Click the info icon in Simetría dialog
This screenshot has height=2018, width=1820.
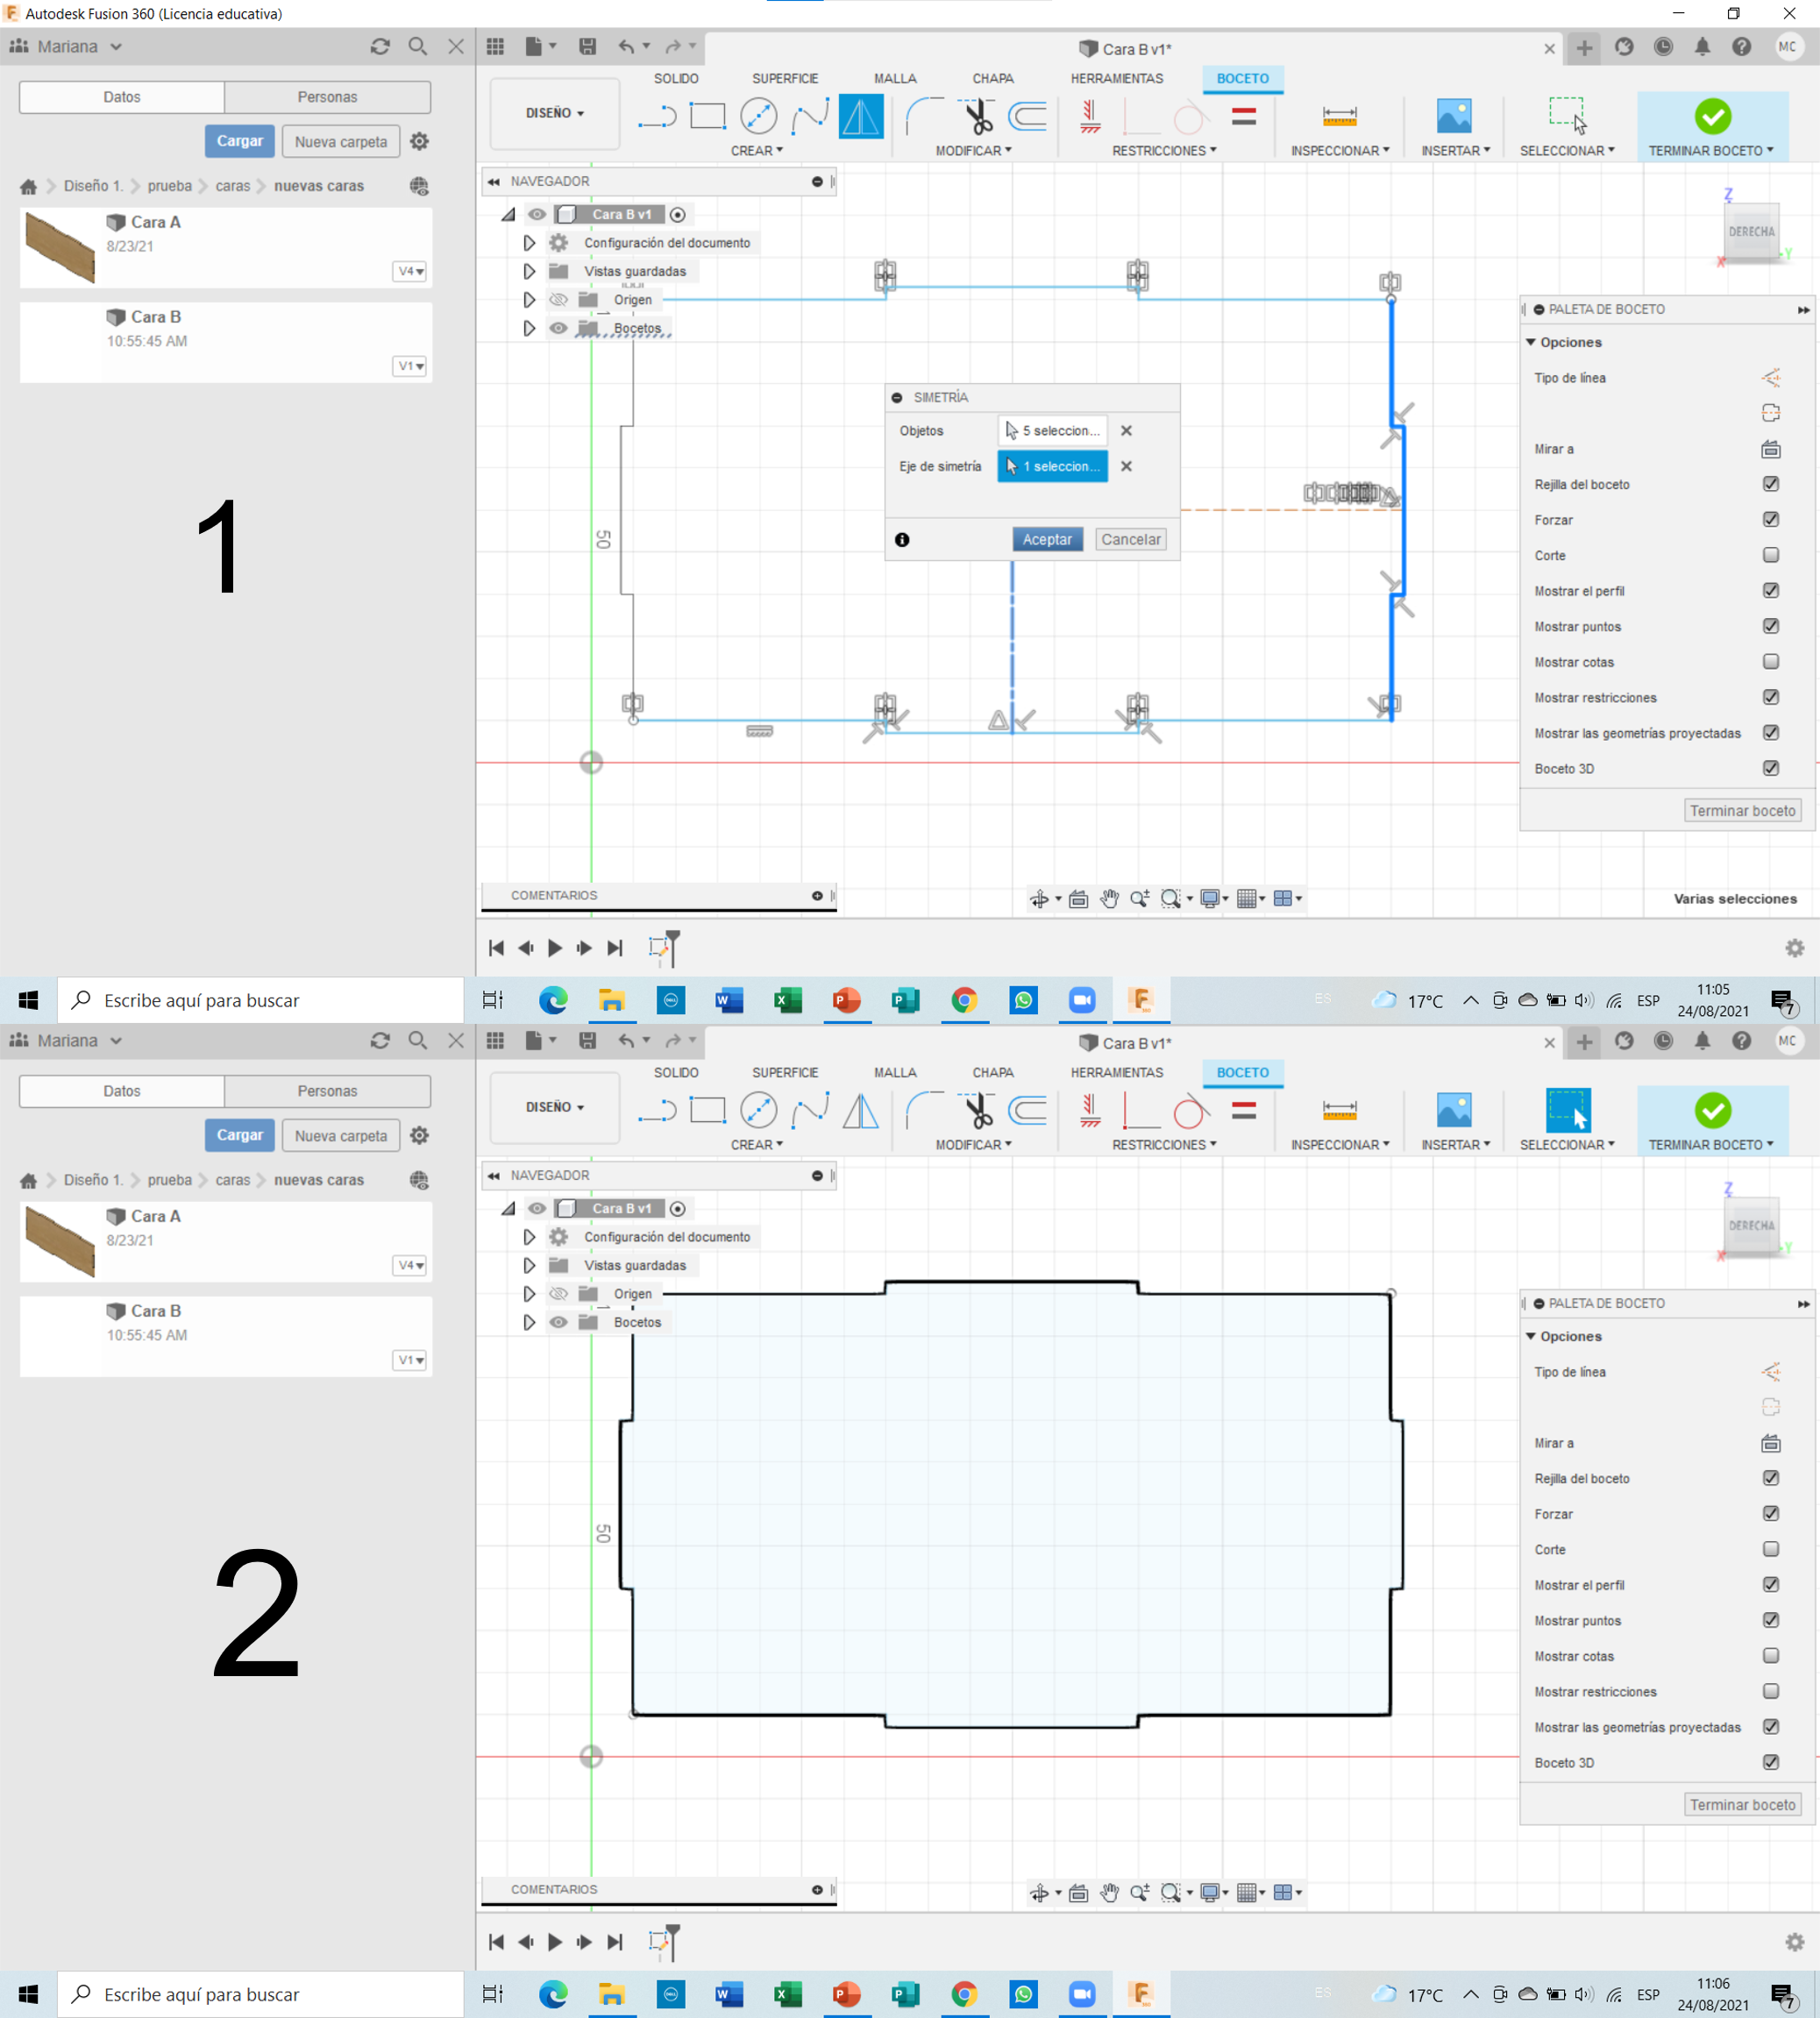(x=902, y=540)
